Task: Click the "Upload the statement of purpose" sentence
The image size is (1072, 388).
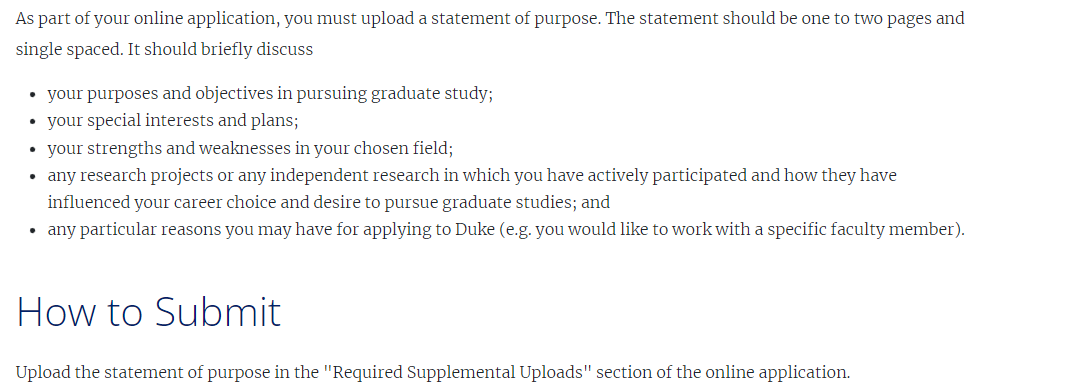Action: coord(433,373)
